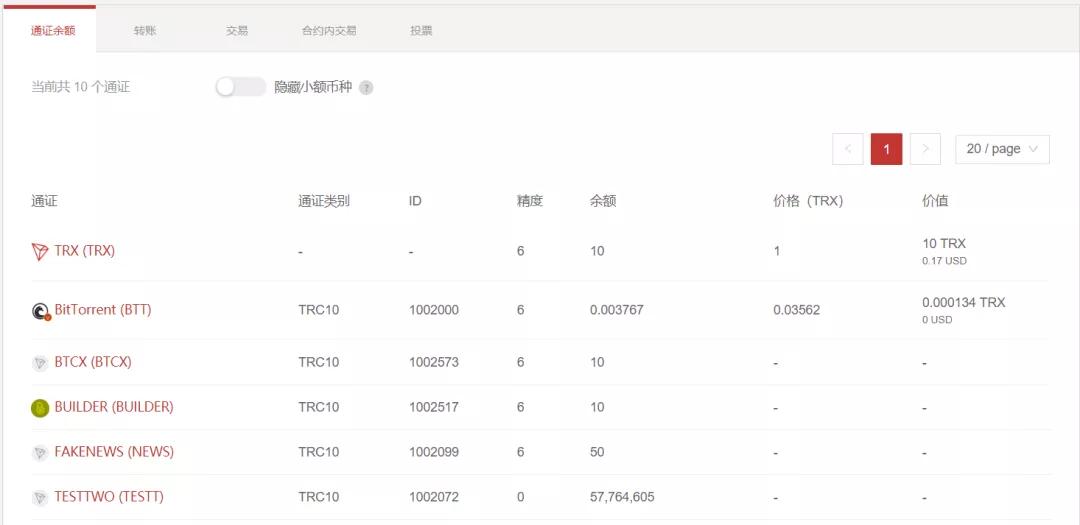
Task: Click the BUILDER token yellow icon
Action: (40, 408)
